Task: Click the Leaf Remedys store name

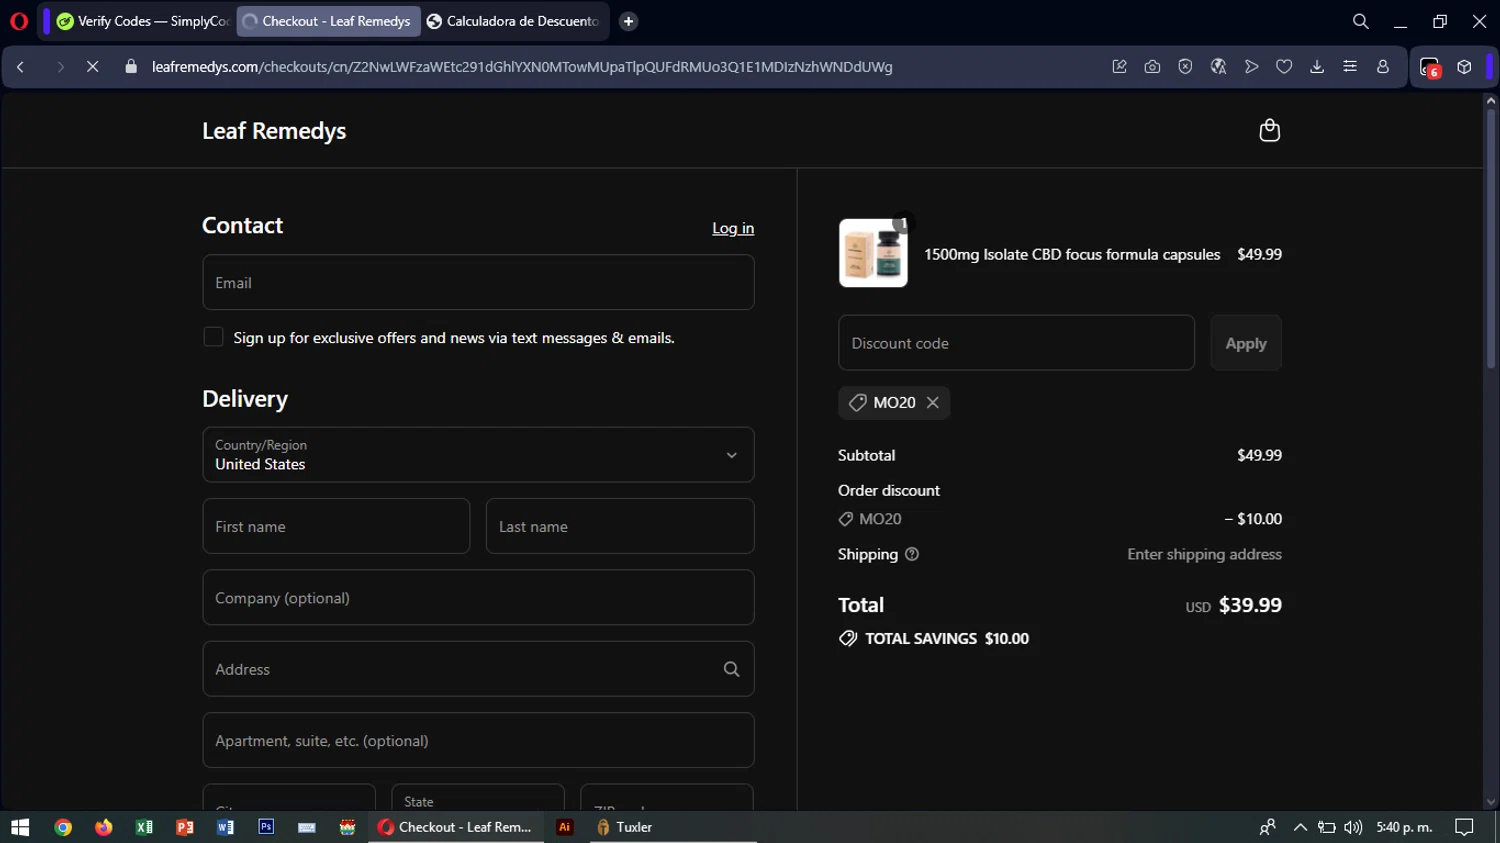Action: 274,131
